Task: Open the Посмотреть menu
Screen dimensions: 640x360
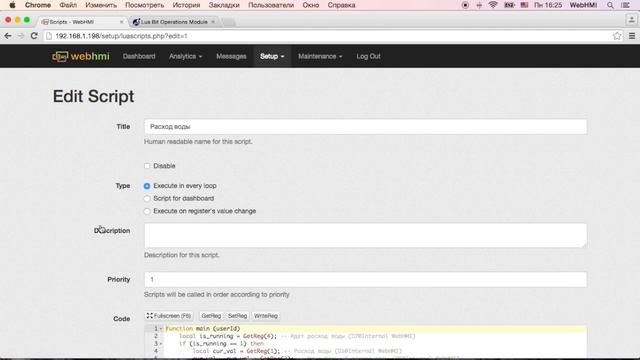Action: 144,5
